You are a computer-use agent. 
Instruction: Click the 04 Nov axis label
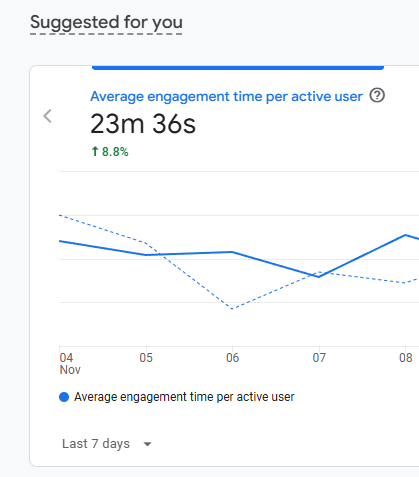70,364
